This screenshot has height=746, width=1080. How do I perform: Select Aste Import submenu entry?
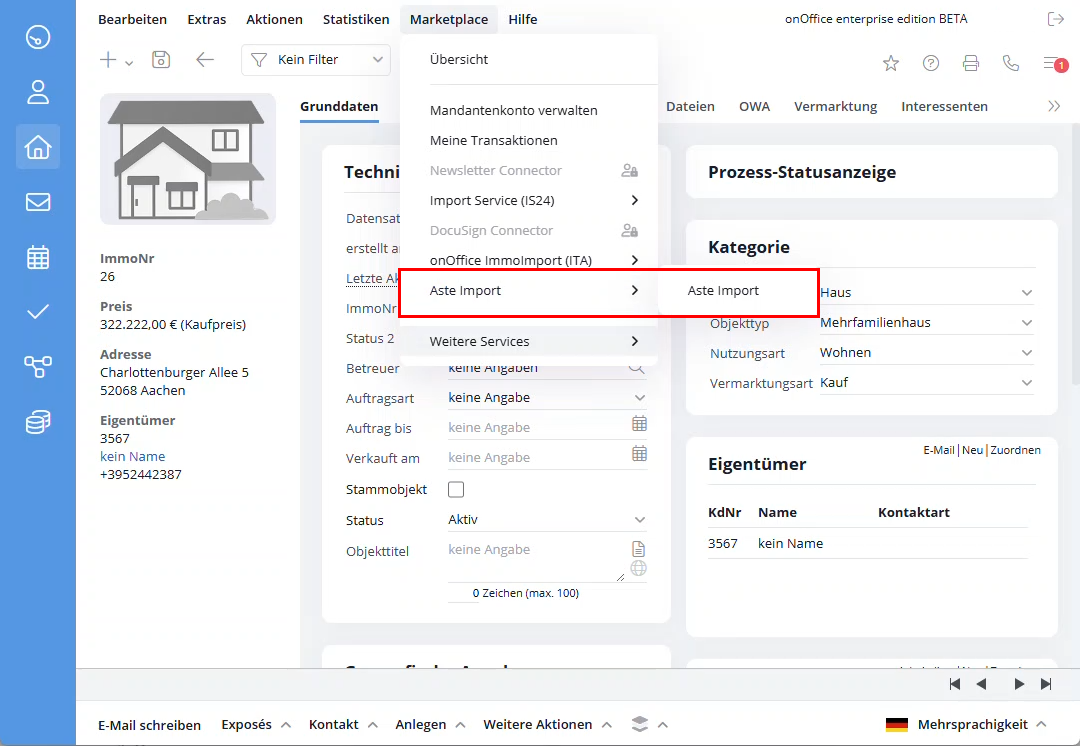(x=723, y=291)
